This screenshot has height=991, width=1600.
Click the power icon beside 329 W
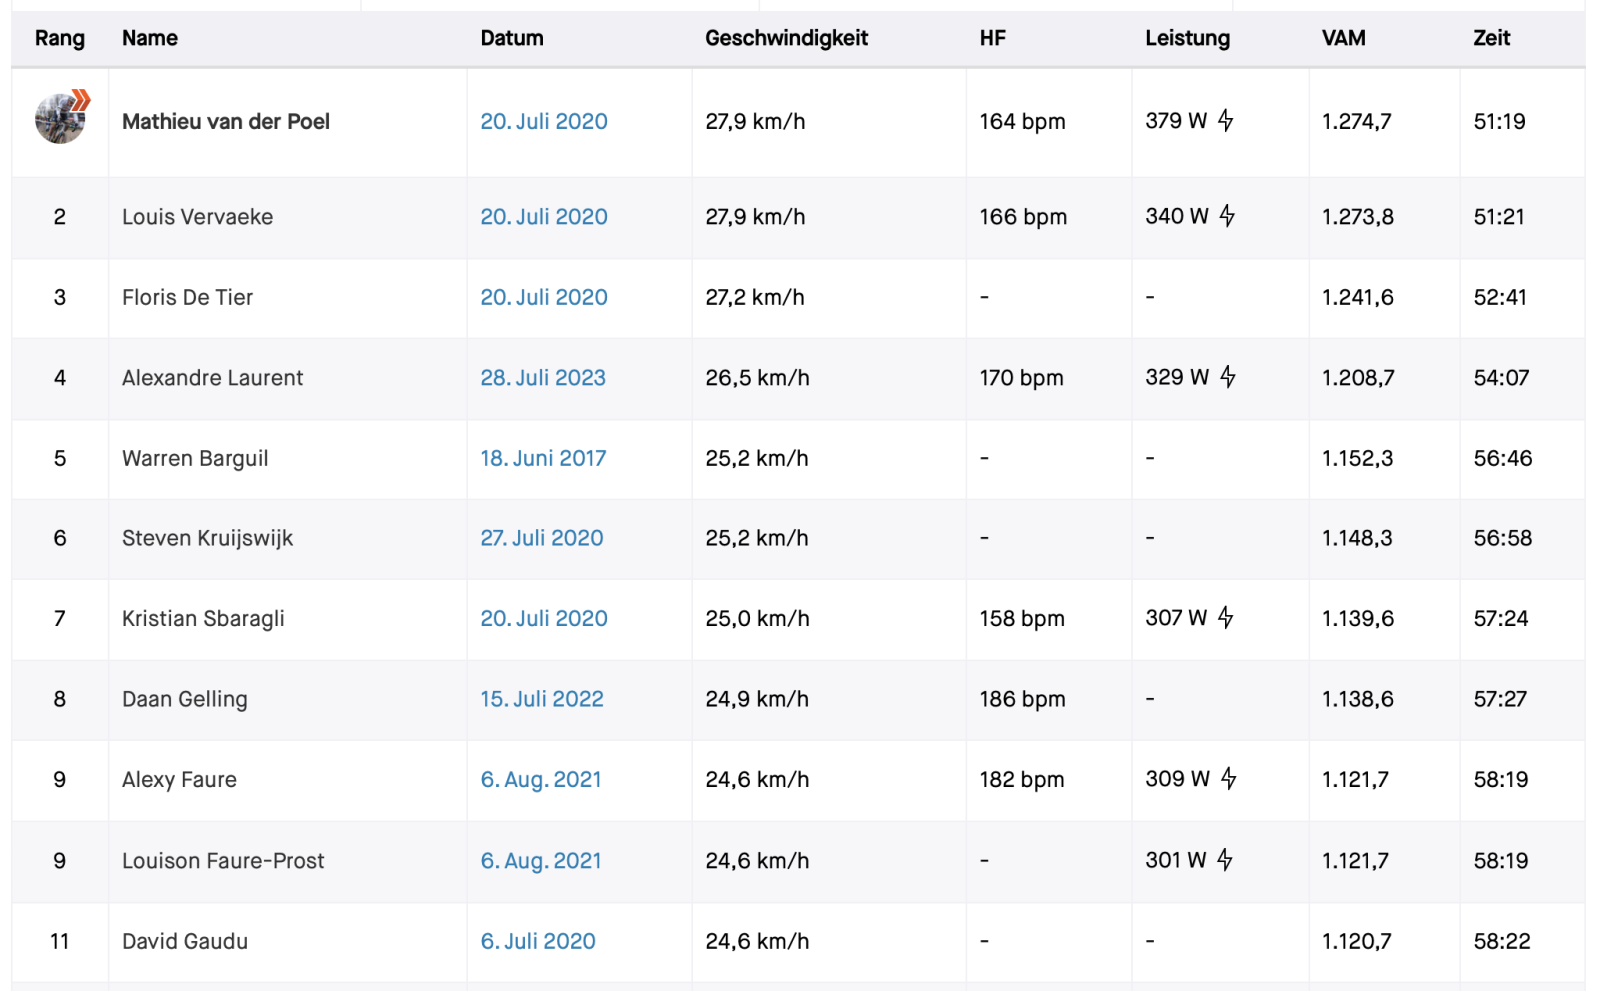pyautogui.click(x=1228, y=377)
